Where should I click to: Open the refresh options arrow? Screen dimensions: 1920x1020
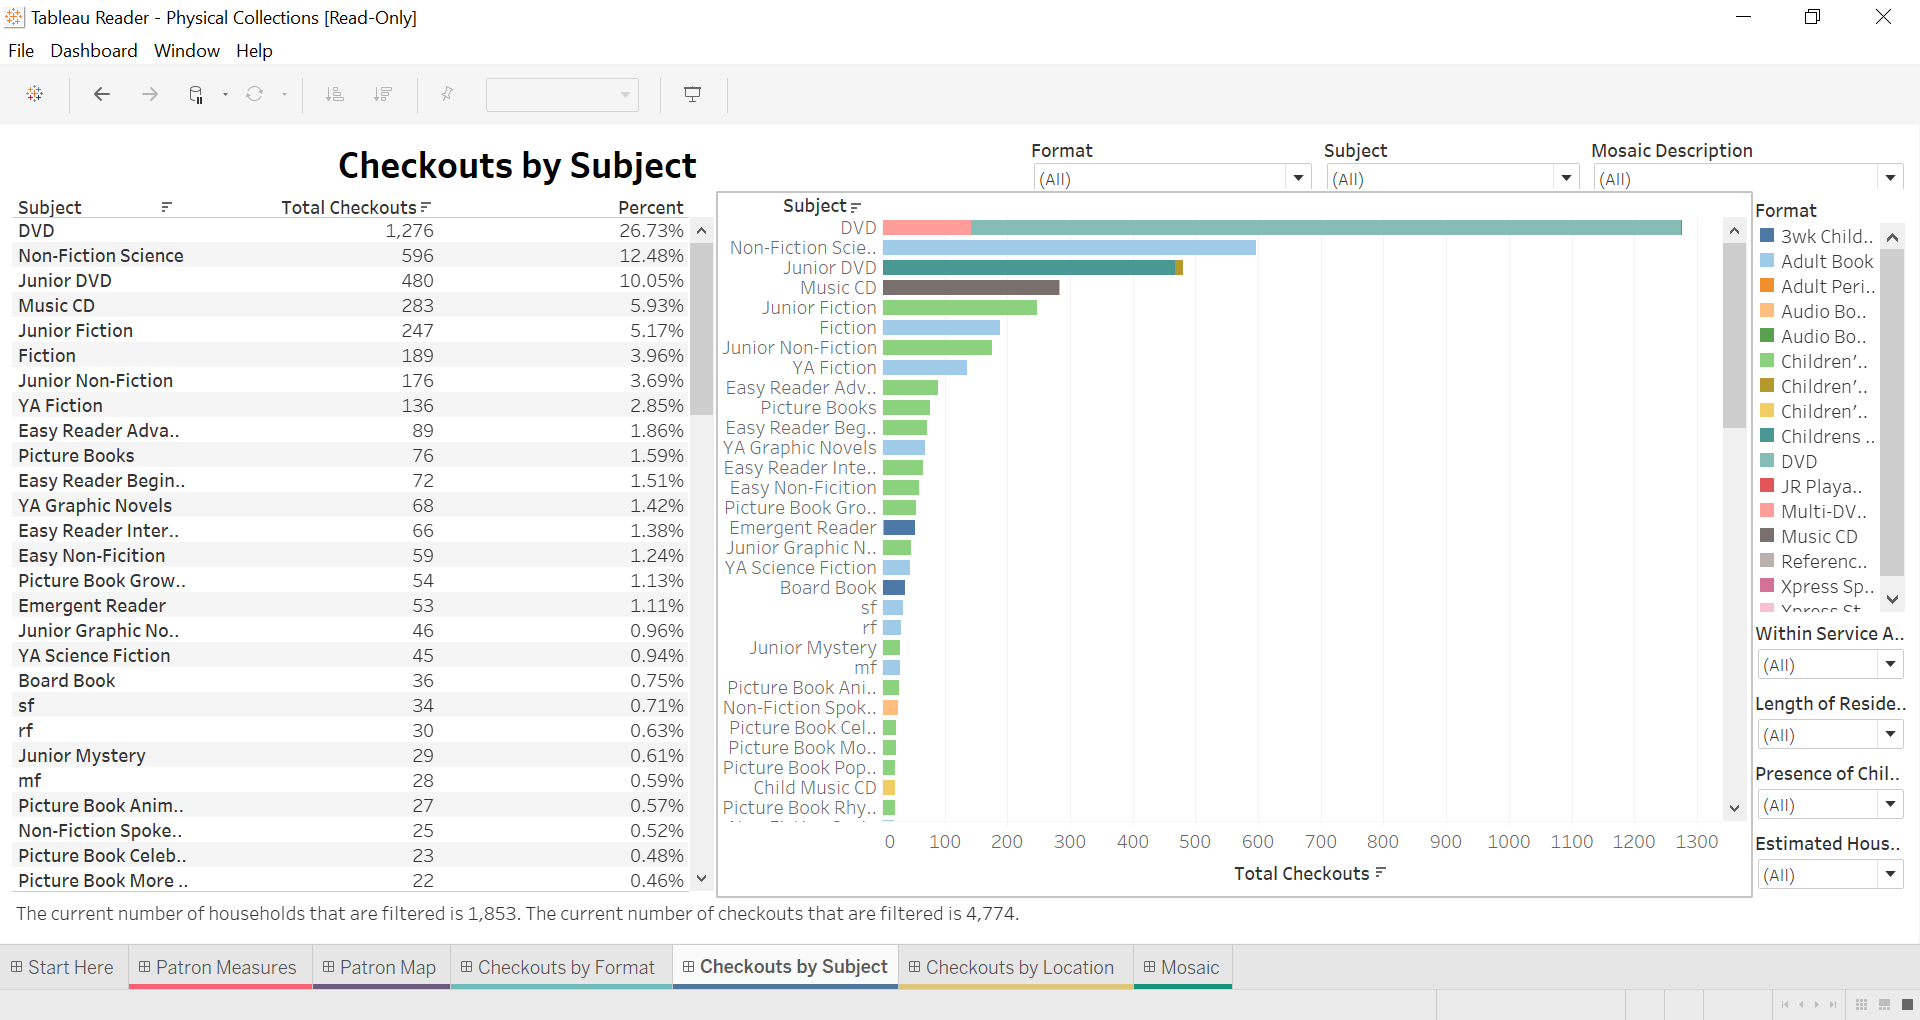coord(284,94)
